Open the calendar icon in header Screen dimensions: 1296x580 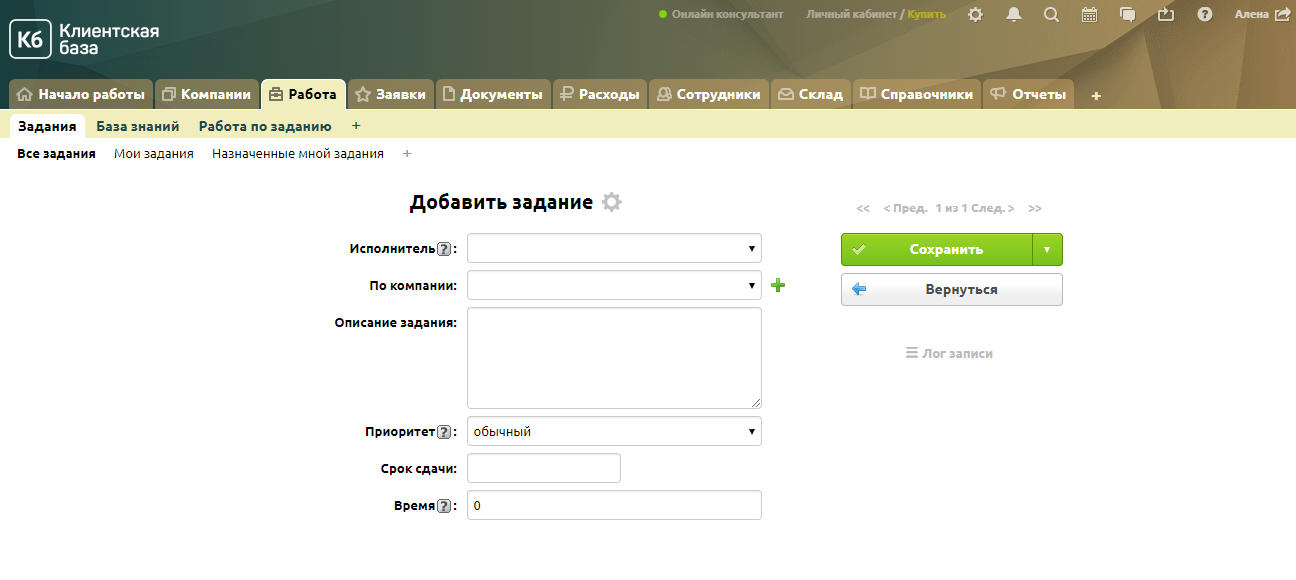1090,14
